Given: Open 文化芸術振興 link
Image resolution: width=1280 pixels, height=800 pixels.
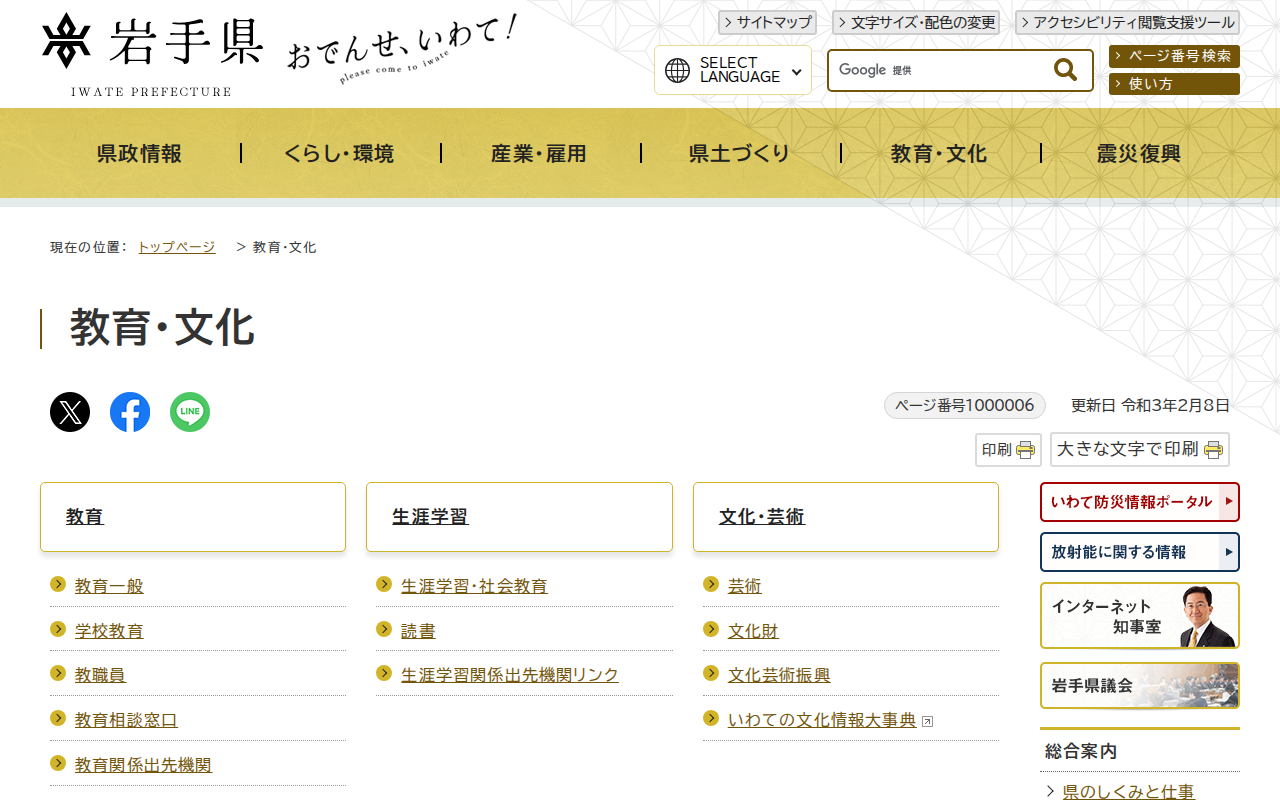Looking at the screenshot, I should (779, 675).
